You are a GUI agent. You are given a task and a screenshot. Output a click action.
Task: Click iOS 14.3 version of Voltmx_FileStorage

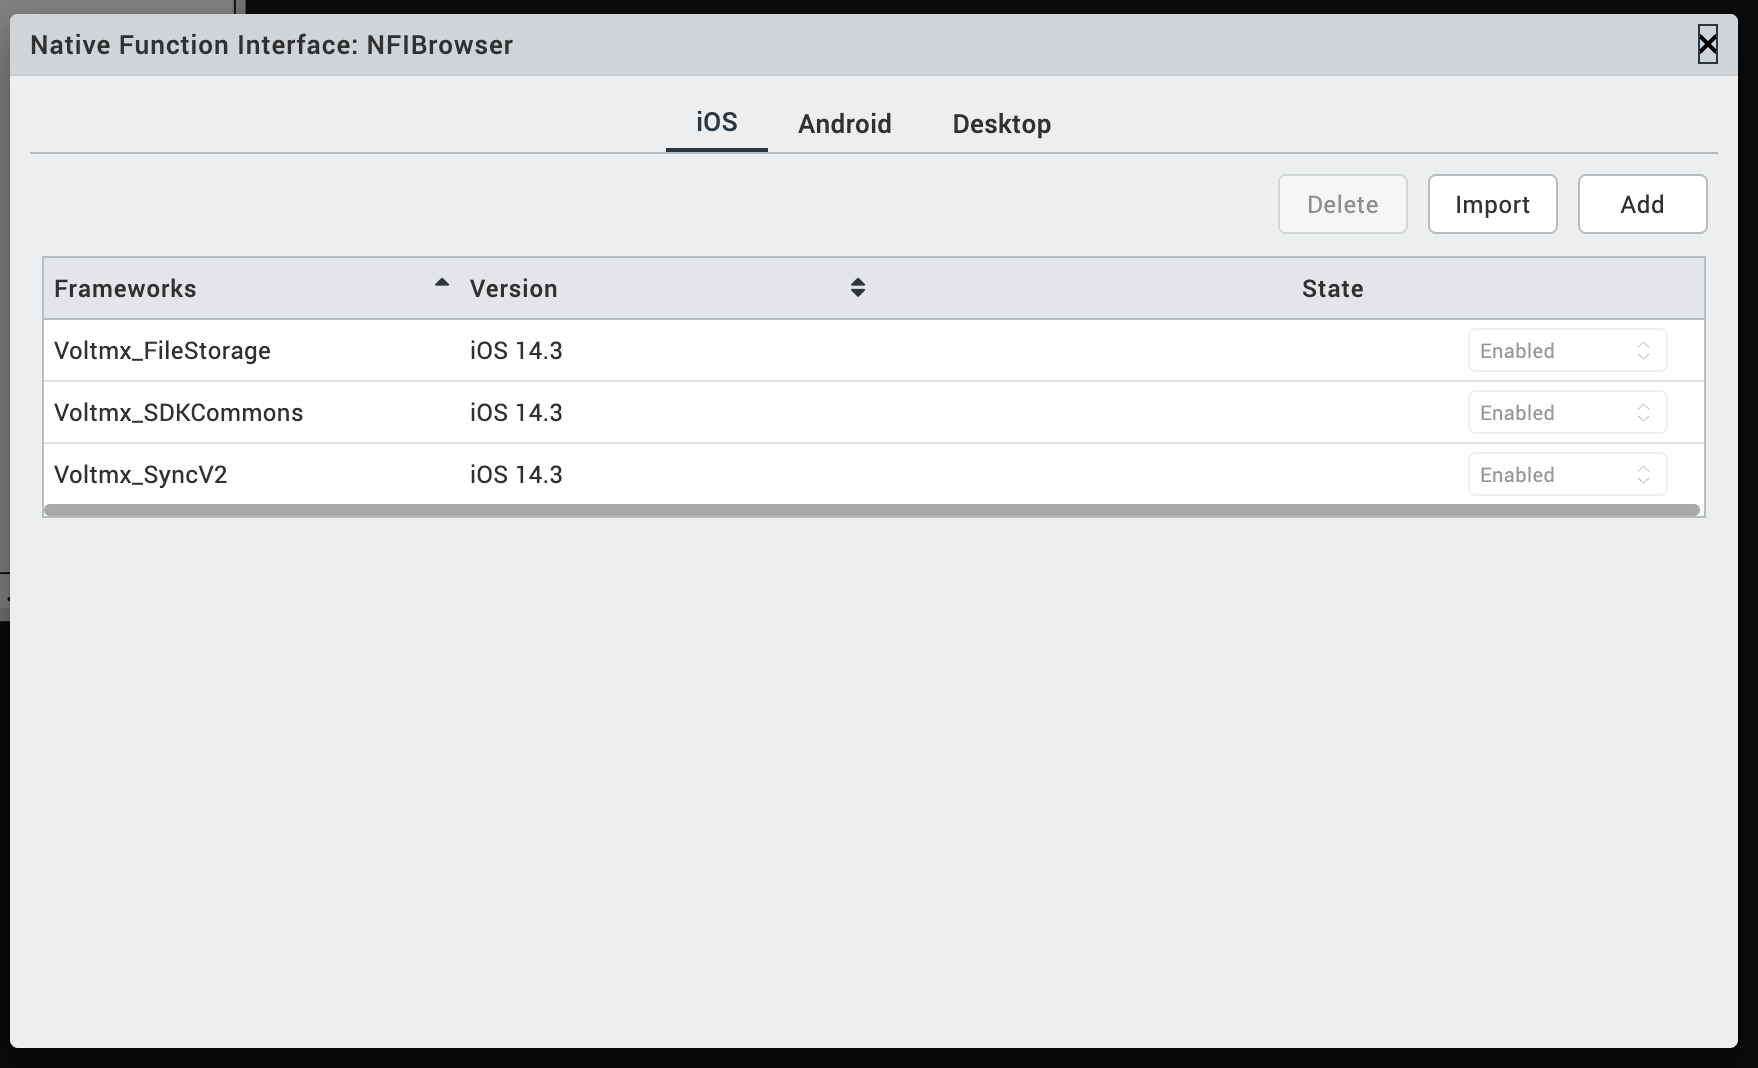click(x=516, y=351)
